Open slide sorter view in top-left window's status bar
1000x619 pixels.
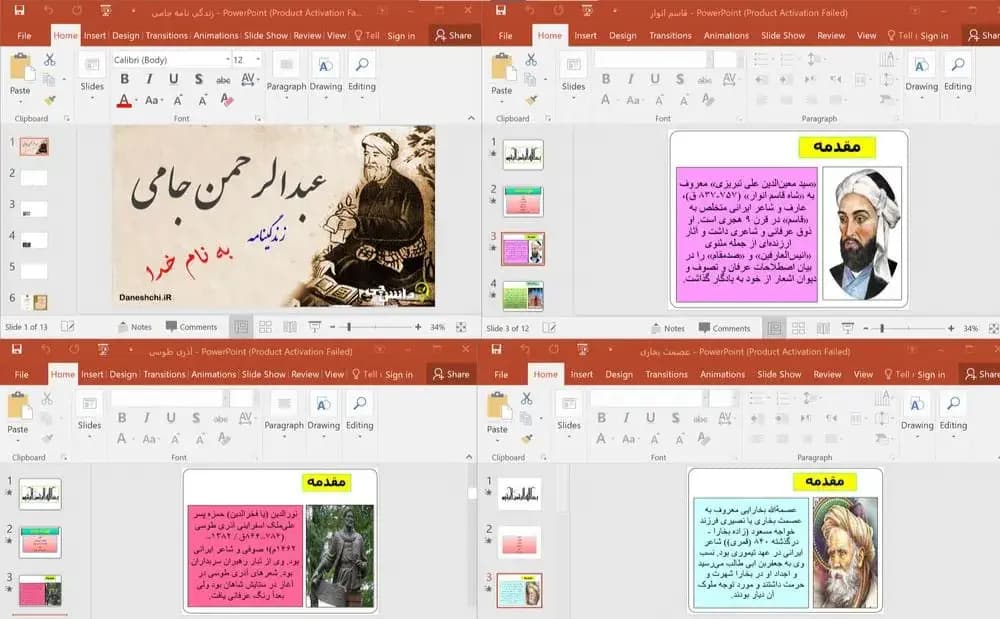265,327
